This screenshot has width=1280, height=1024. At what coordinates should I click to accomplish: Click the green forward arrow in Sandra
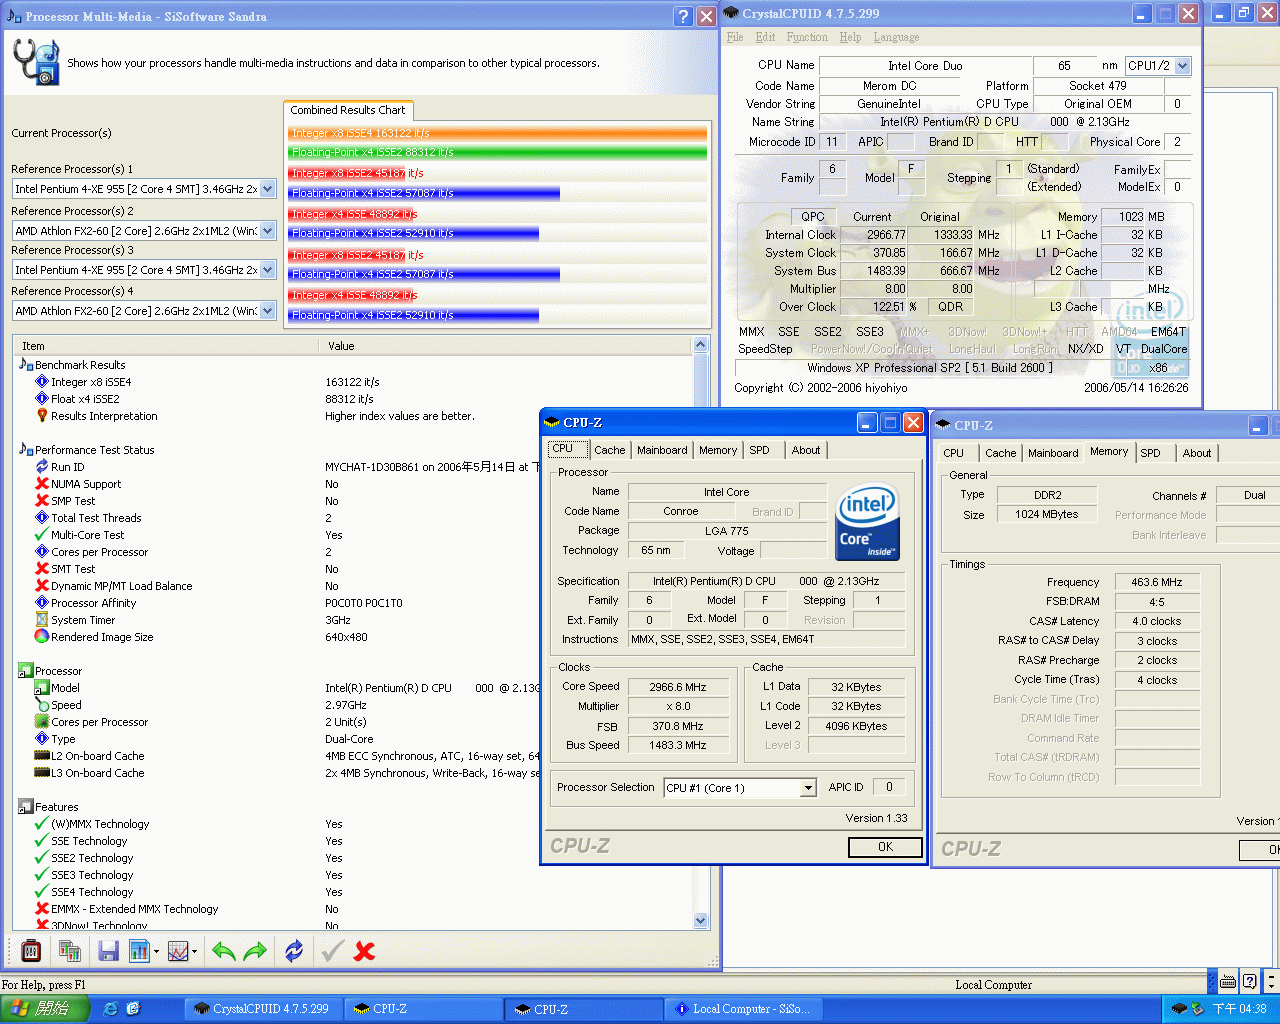[x=256, y=951]
